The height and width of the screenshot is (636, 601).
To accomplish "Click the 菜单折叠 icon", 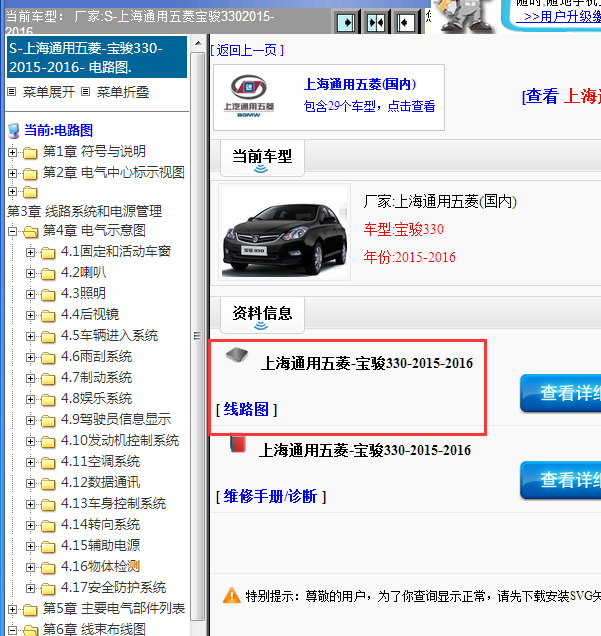I will point(85,92).
